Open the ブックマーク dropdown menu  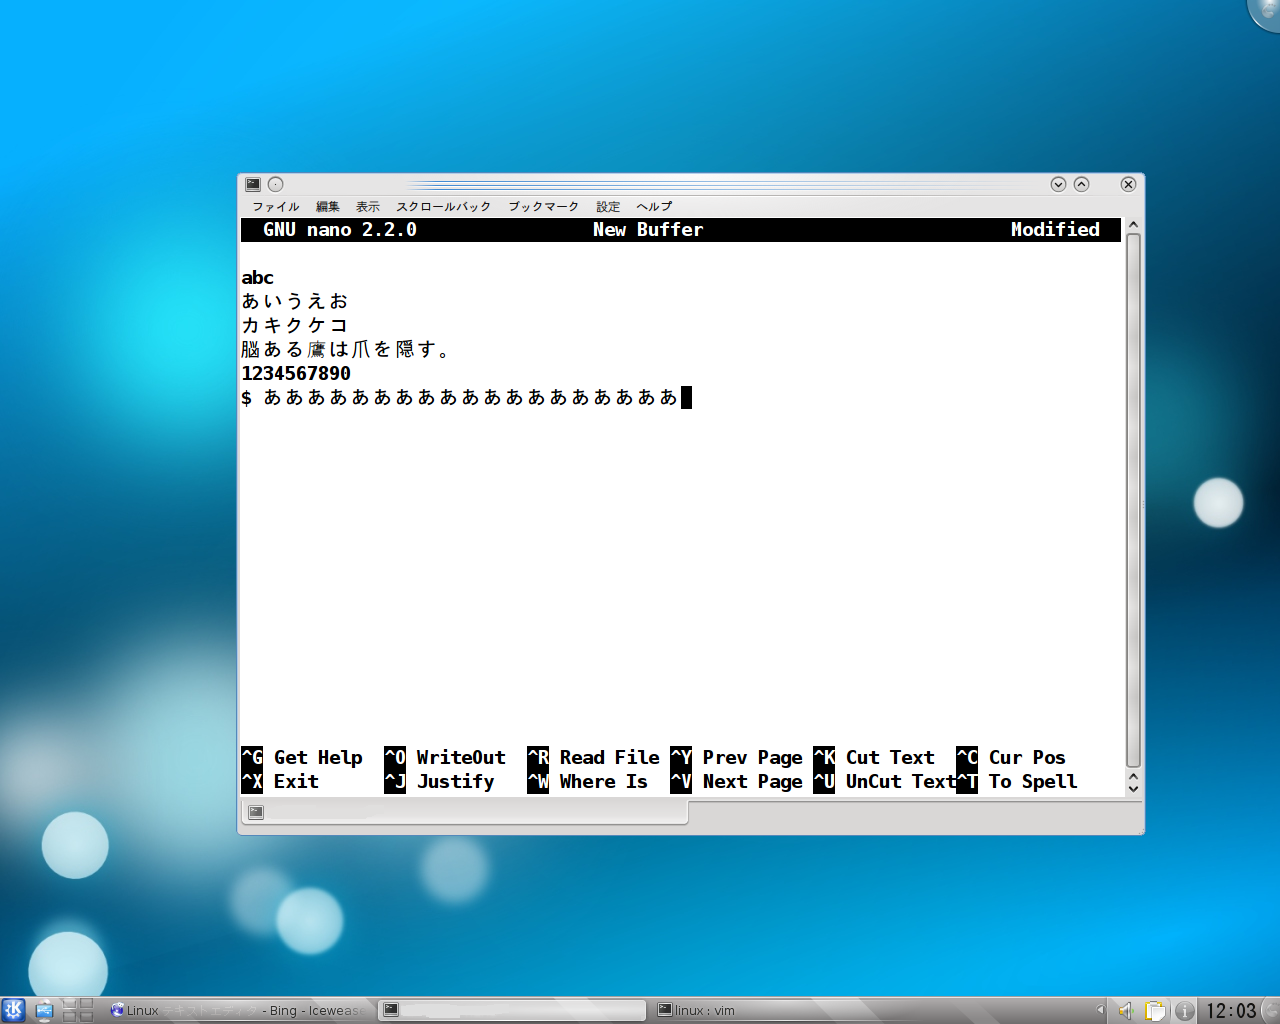click(x=543, y=207)
